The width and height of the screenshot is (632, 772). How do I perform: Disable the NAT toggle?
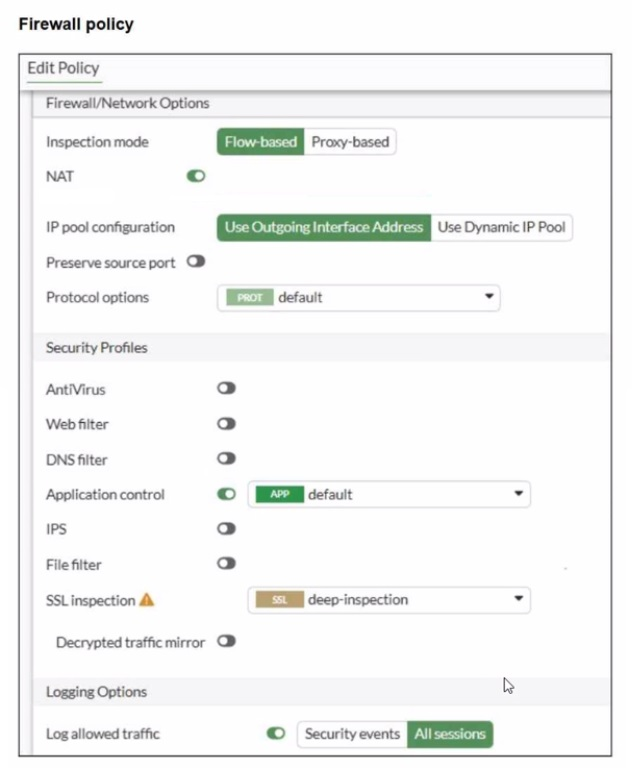196,176
